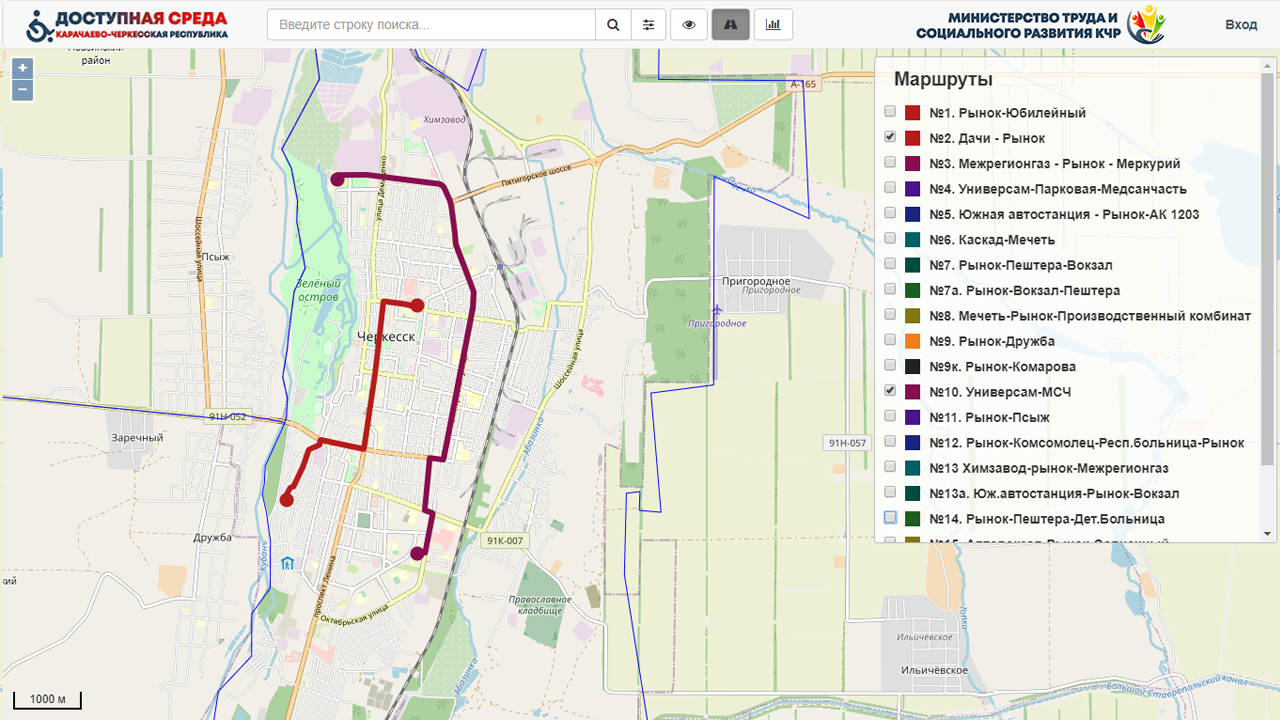
Task: Click the Ministry of Labour emblem
Action: 1146,25
